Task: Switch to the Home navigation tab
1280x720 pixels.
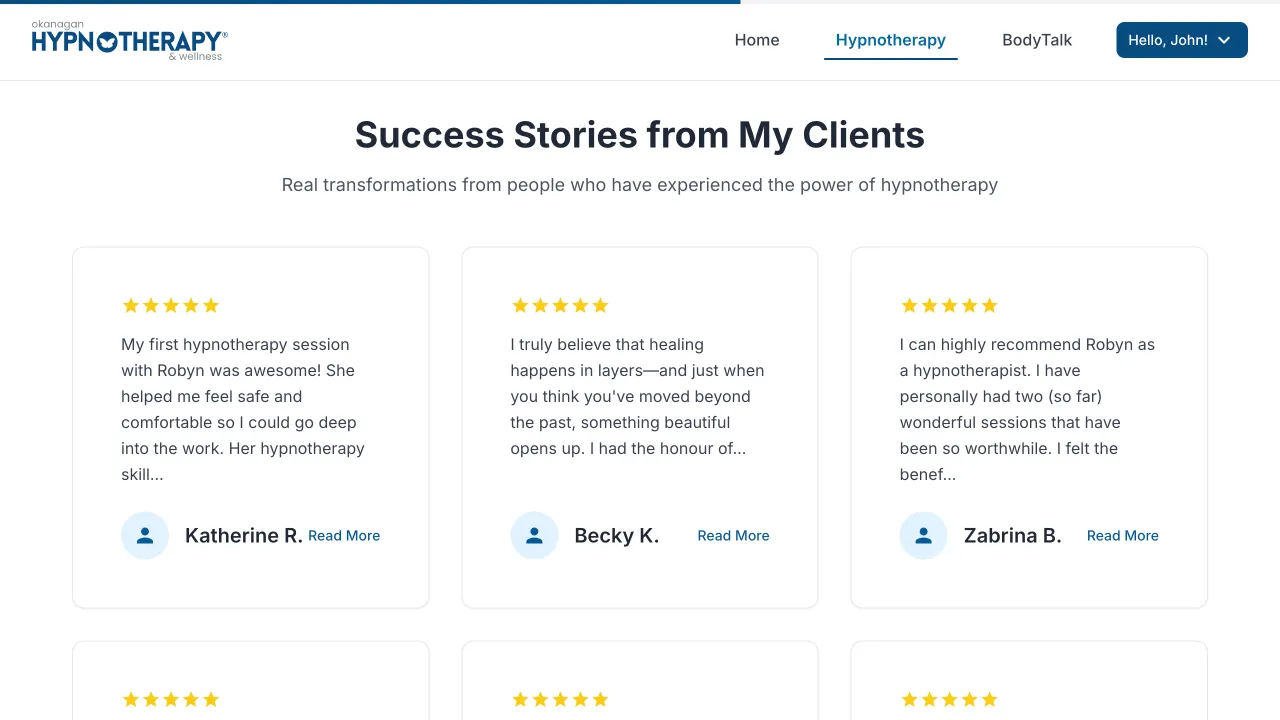Action: (x=757, y=40)
